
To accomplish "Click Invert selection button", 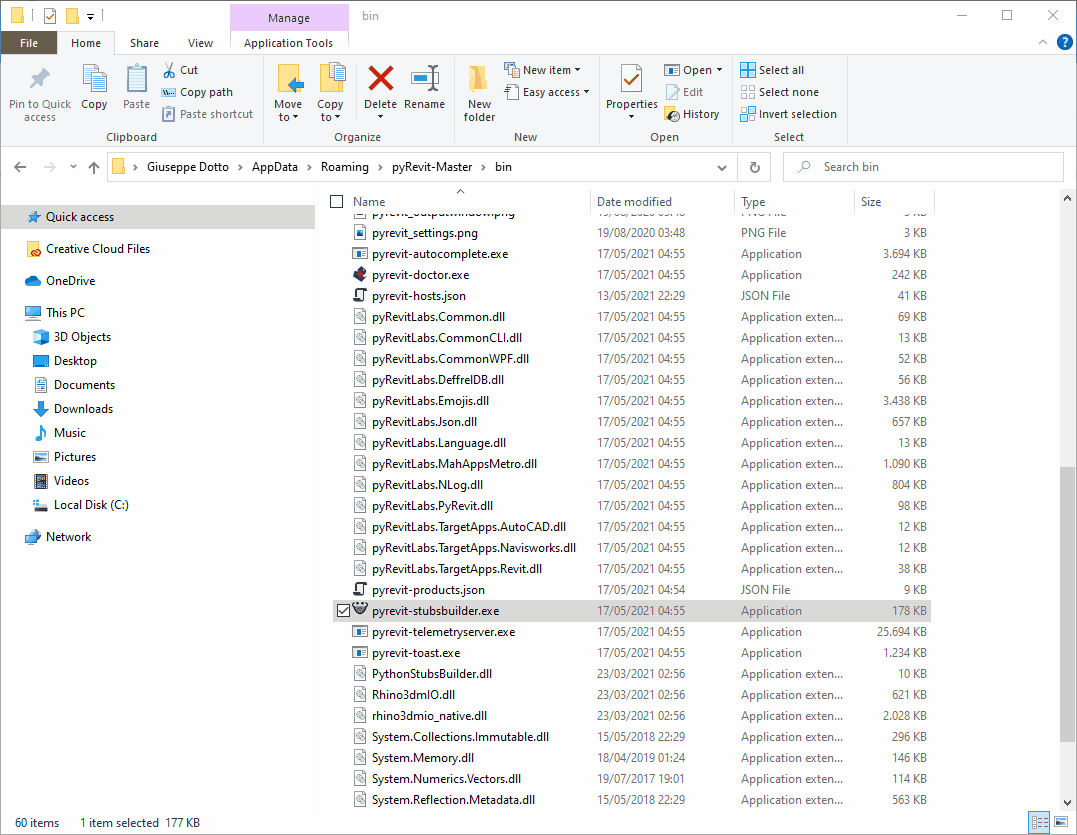I will [x=789, y=114].
